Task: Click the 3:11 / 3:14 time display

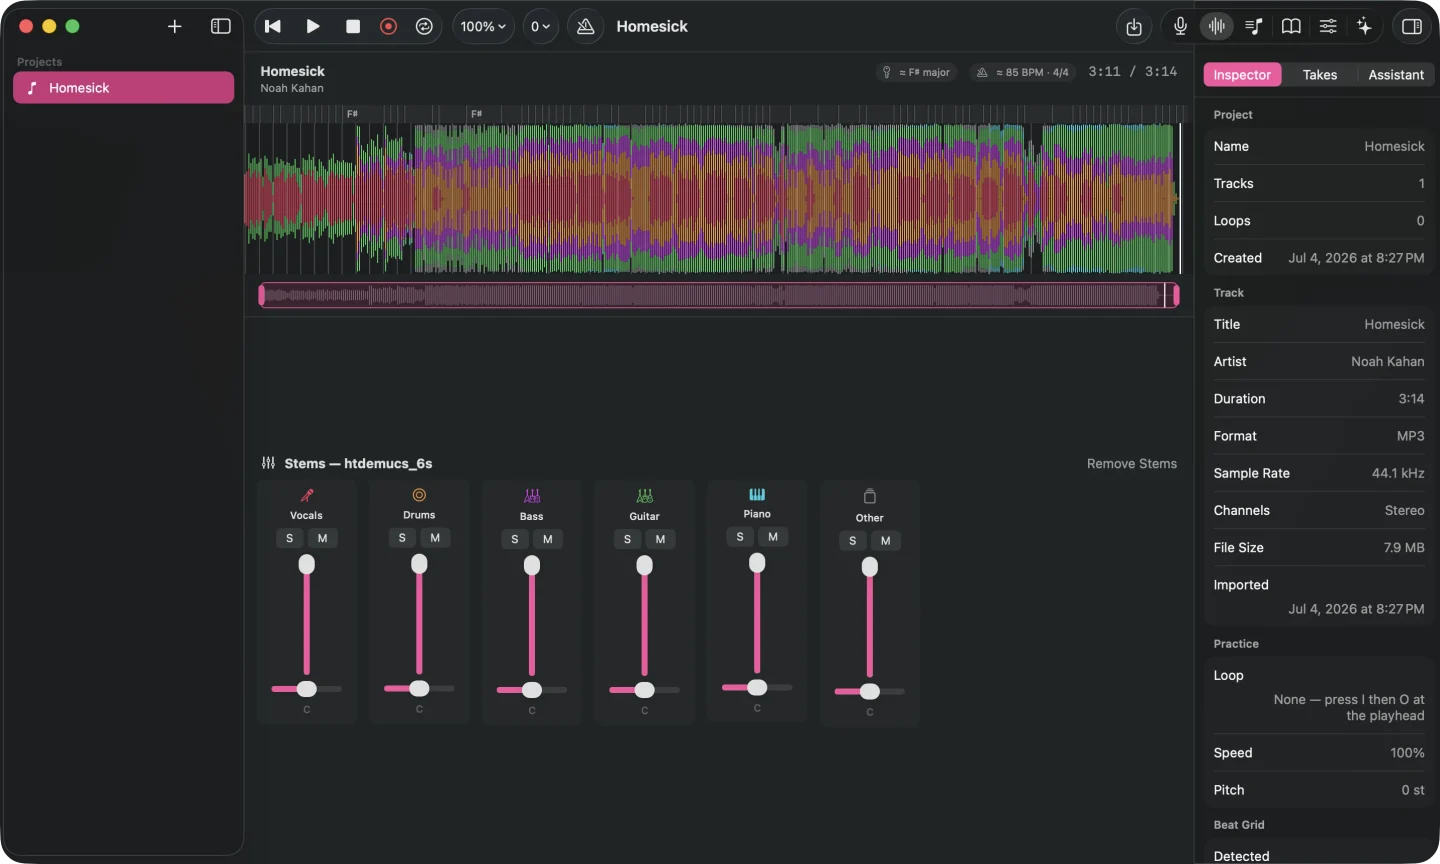Action: pos(1133,72)
